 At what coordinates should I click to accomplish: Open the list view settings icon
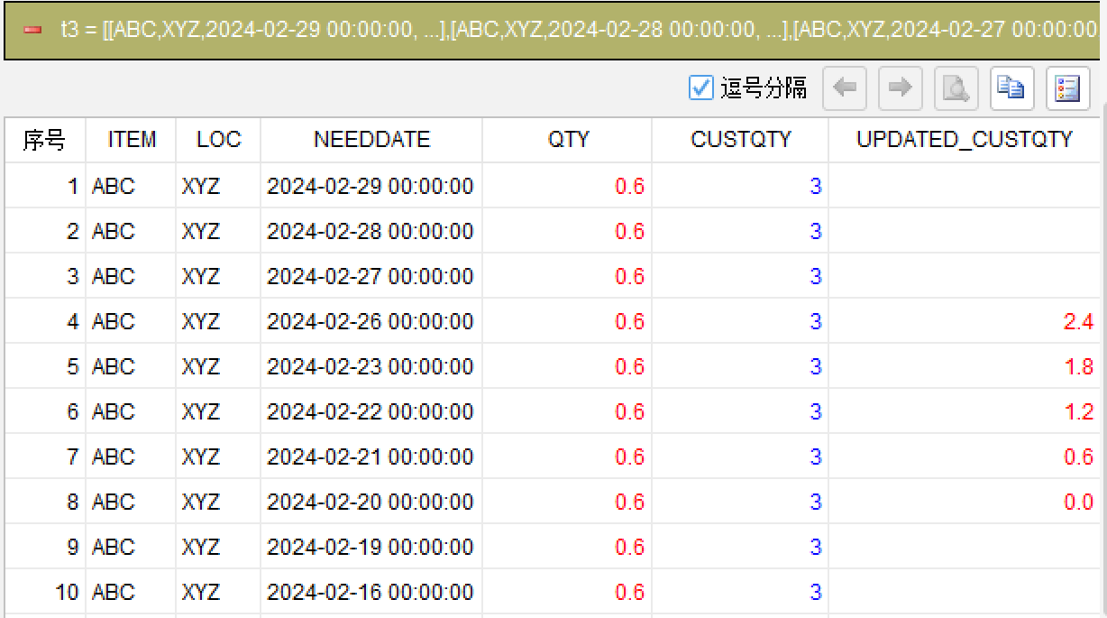click(1067, 88)
